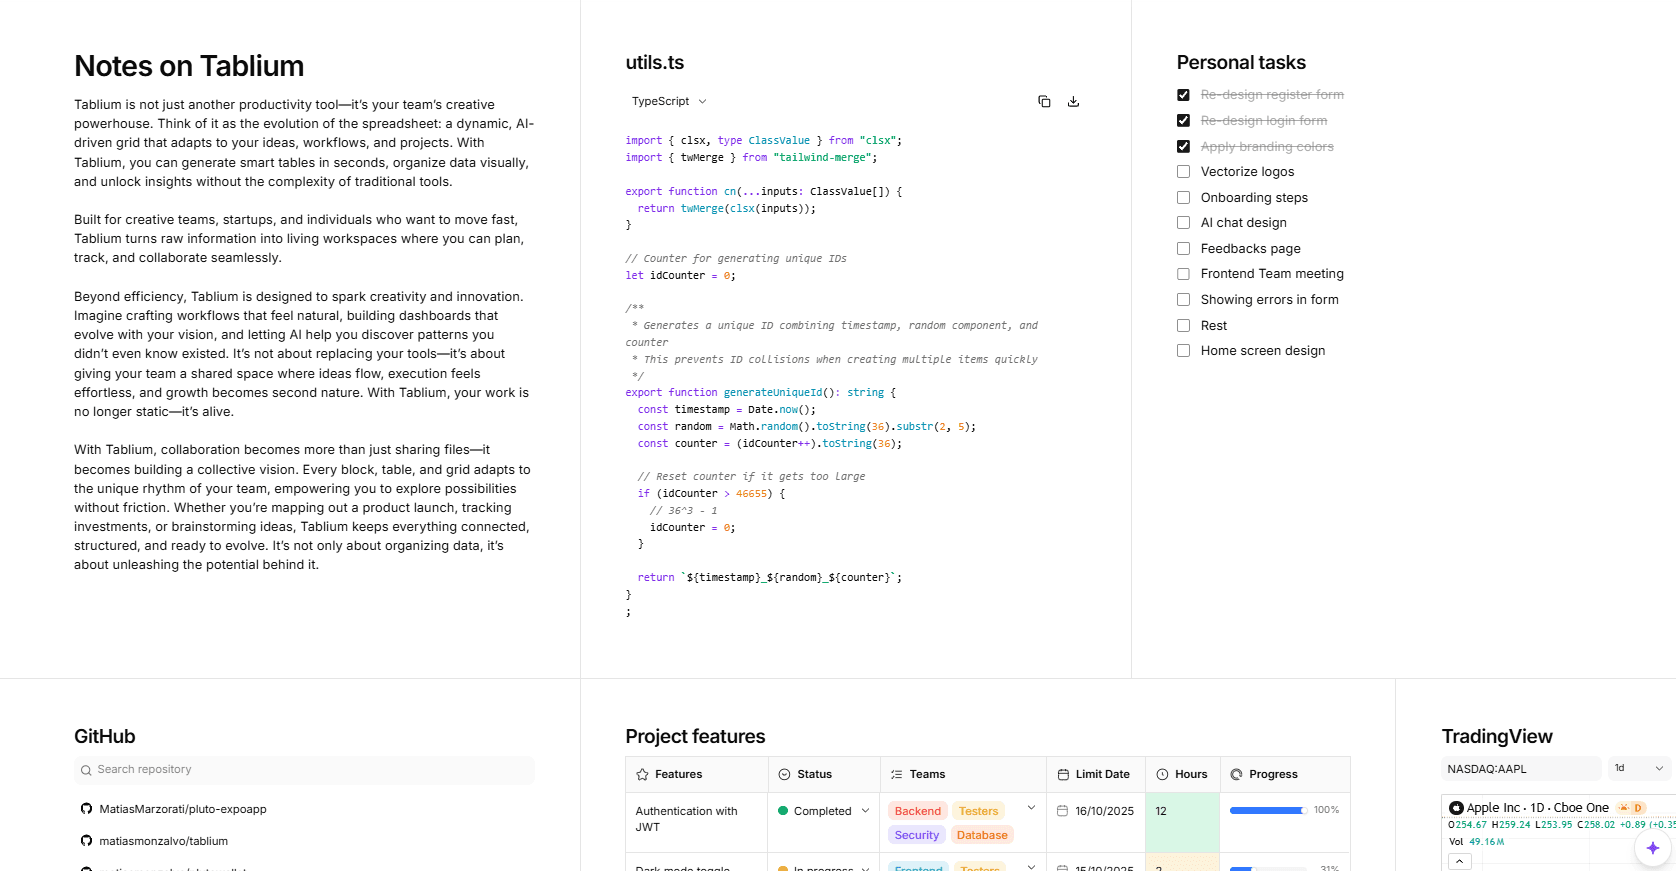Screen dimensions: 1676x871
Task: Click the calendar icon beside 16/10/2025
Action: 1062,811
